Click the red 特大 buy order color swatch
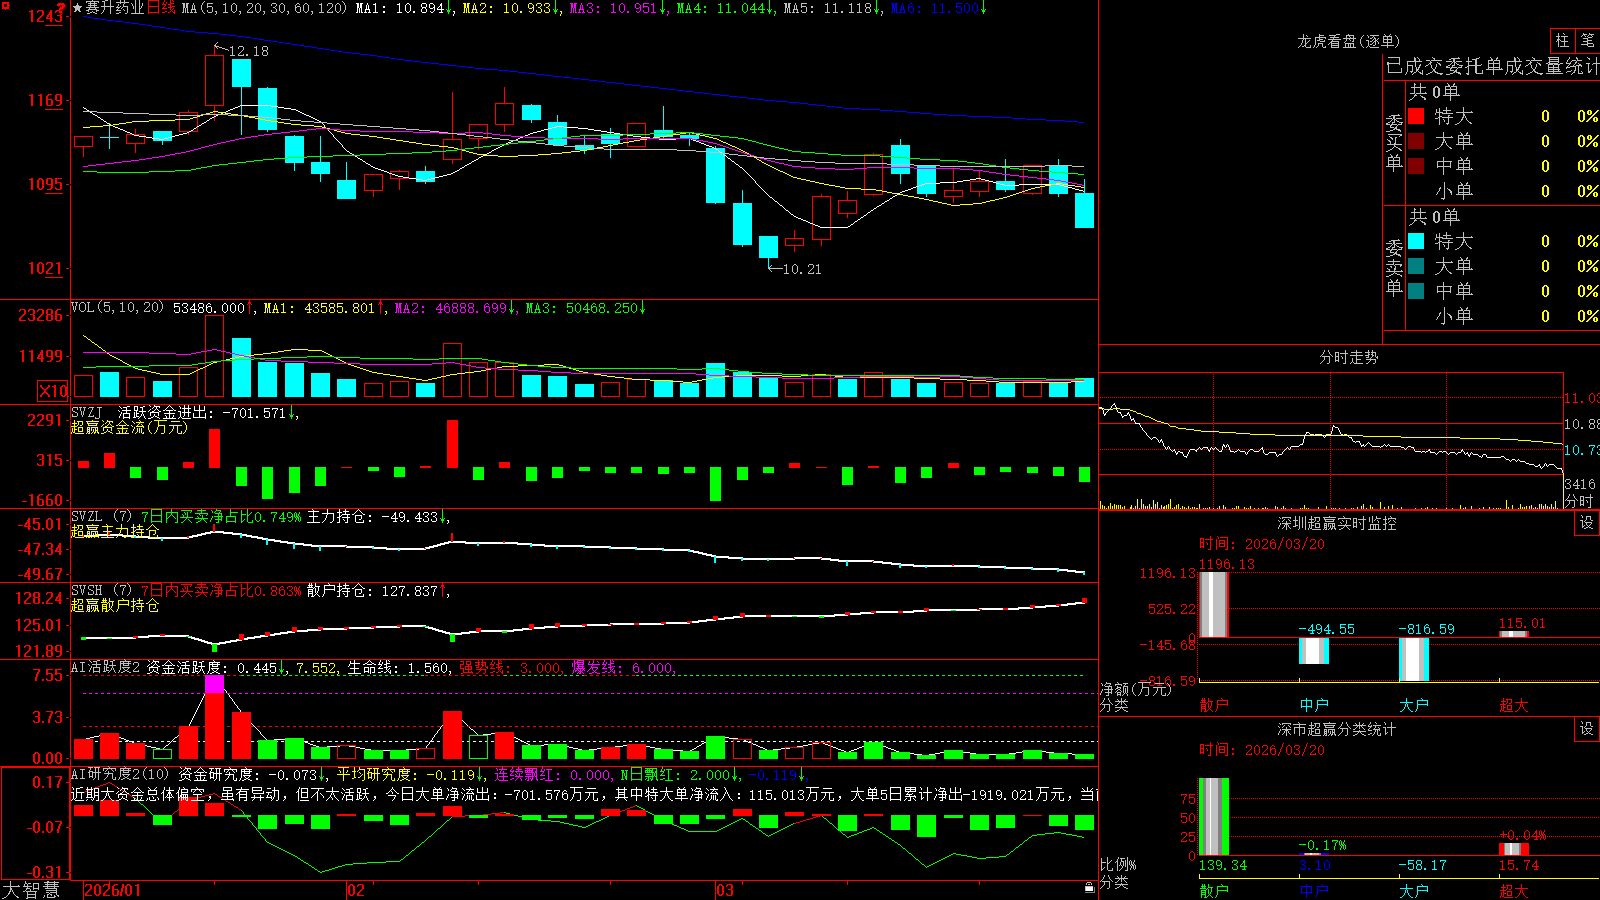Screen dimensions: 1600x900 tap(1416, 116)
